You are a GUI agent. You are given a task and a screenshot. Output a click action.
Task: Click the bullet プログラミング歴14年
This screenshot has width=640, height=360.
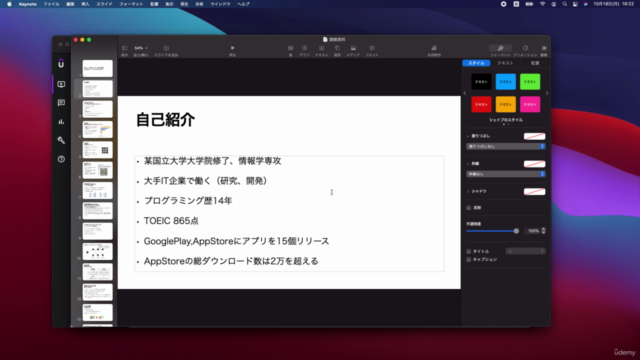pyautogui.click(x=188, y=201)
